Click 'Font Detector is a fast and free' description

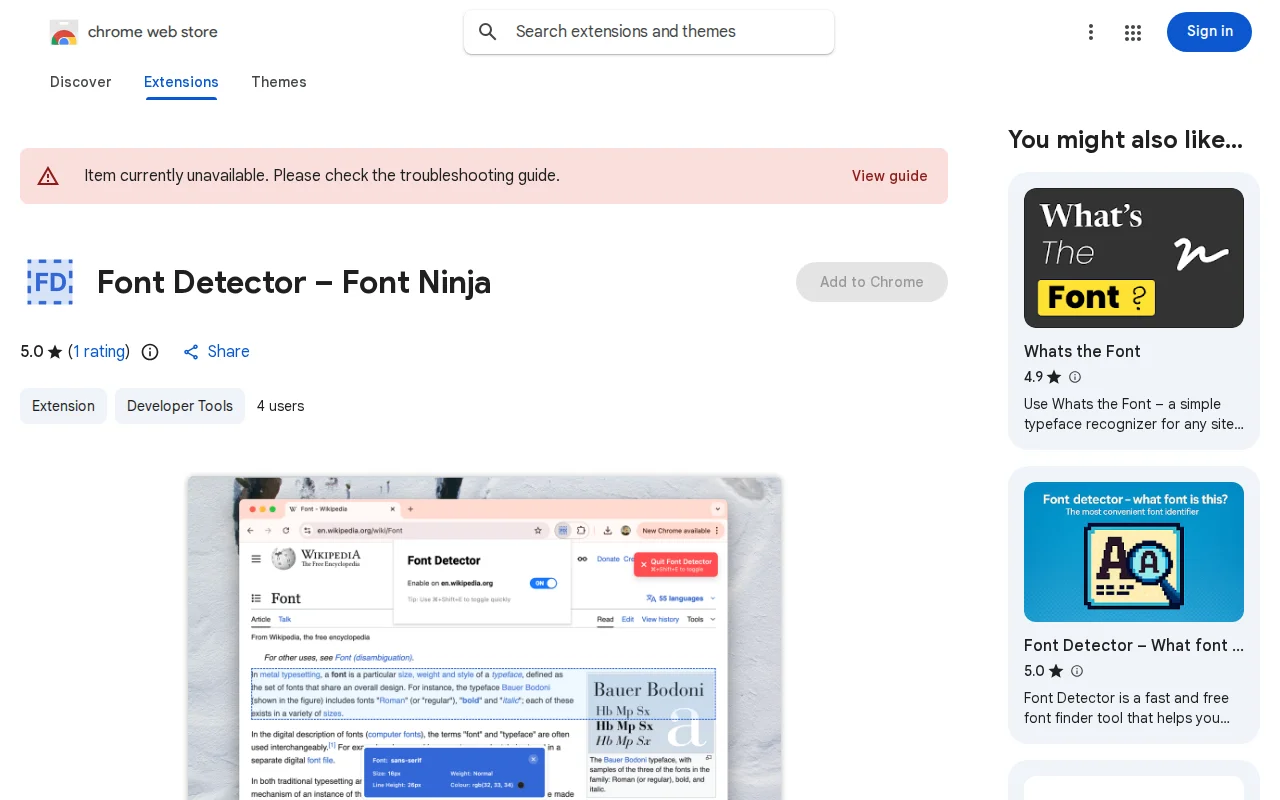coord(1126,708)
